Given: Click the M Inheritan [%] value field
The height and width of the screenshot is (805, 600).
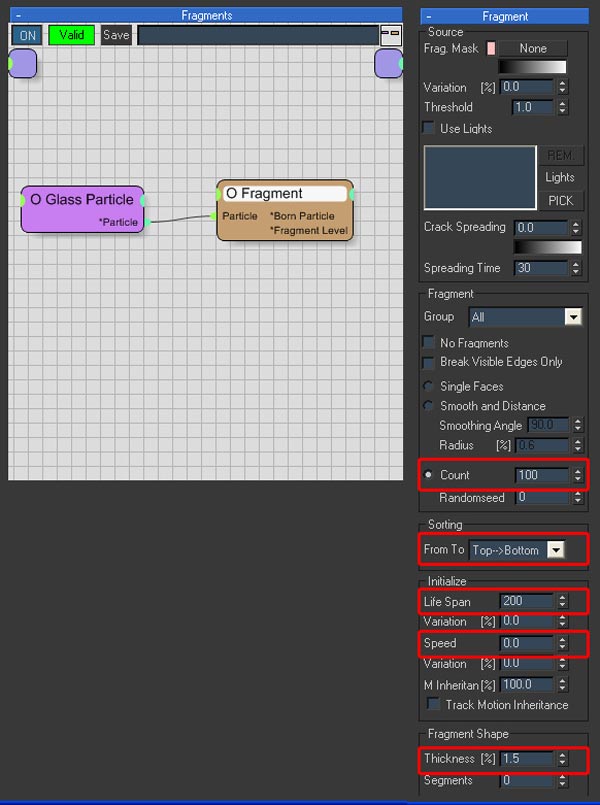Looking at the screenshot, I should [527, 685].
